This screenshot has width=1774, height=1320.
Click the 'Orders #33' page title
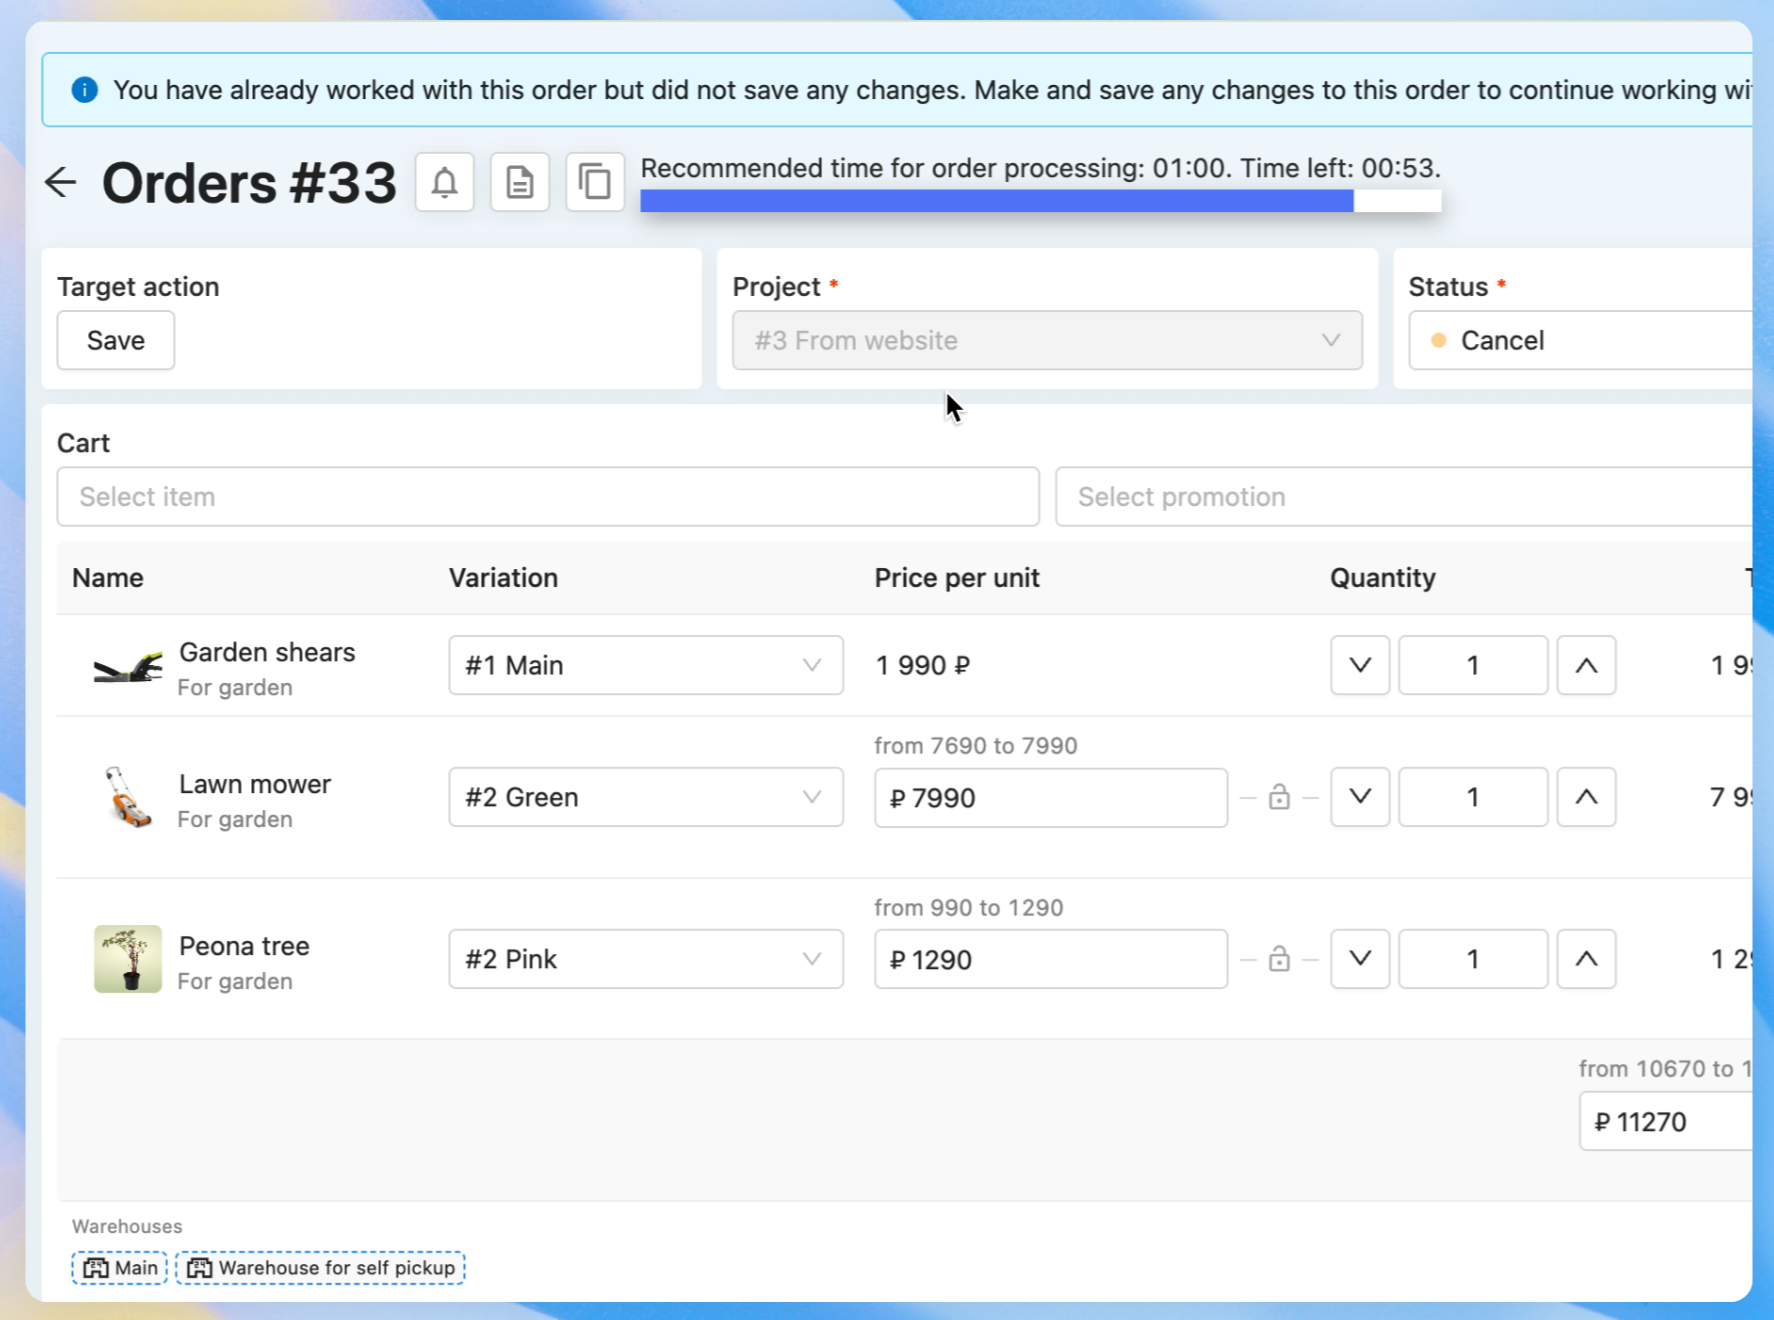click(249, 183)
